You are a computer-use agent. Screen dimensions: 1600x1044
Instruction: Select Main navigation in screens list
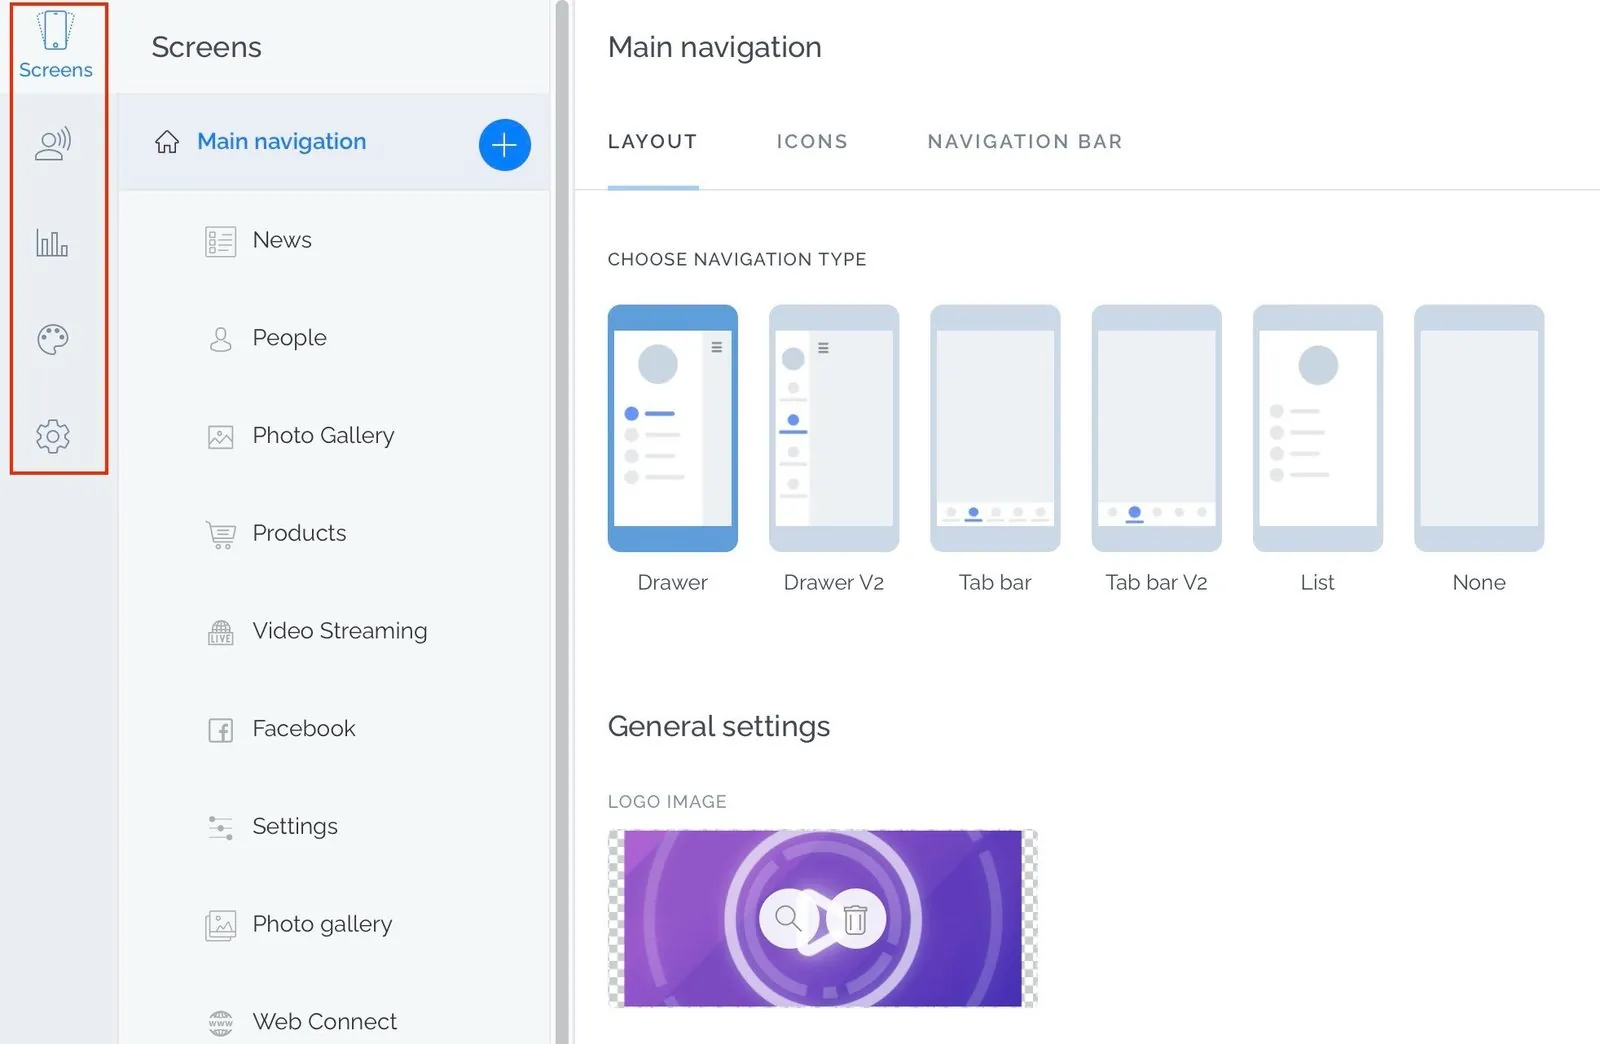point(333,142)
